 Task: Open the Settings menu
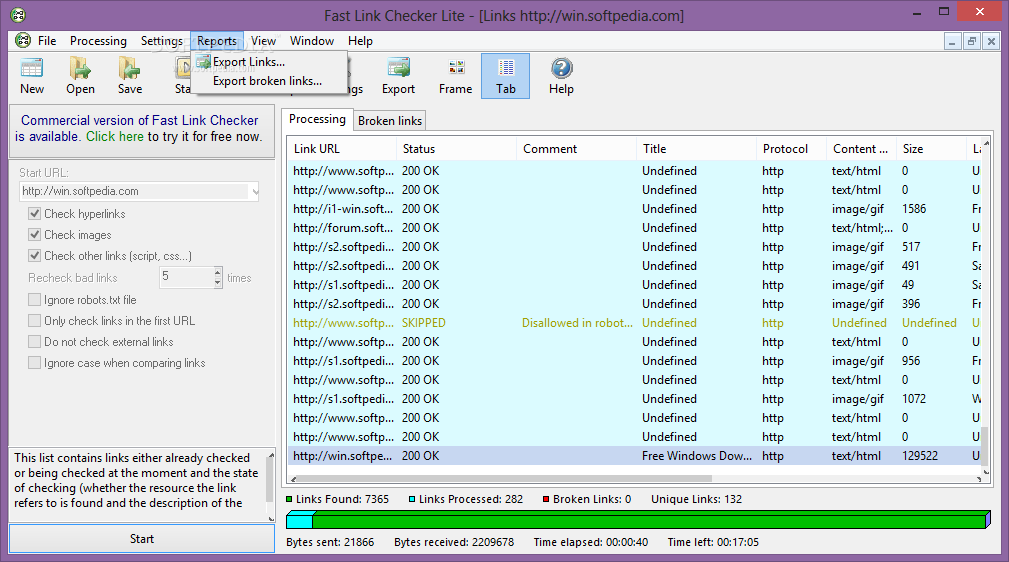point(162,41)
